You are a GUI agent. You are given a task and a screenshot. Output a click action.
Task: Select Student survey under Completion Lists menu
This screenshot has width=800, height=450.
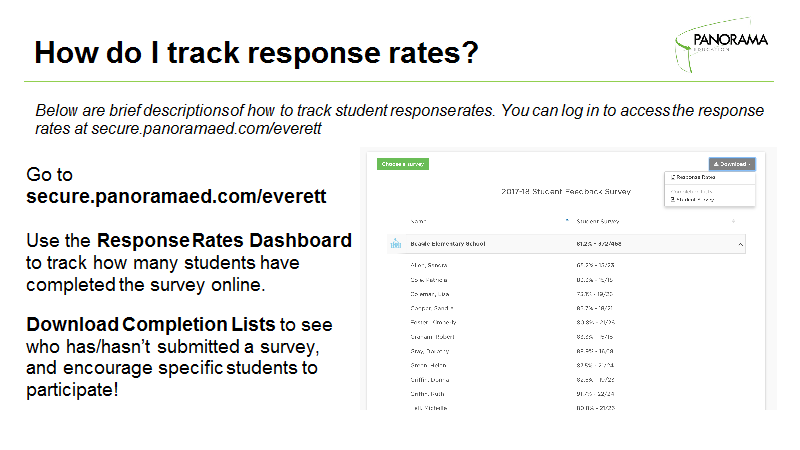pyautogui.click(x=692, y=199)
